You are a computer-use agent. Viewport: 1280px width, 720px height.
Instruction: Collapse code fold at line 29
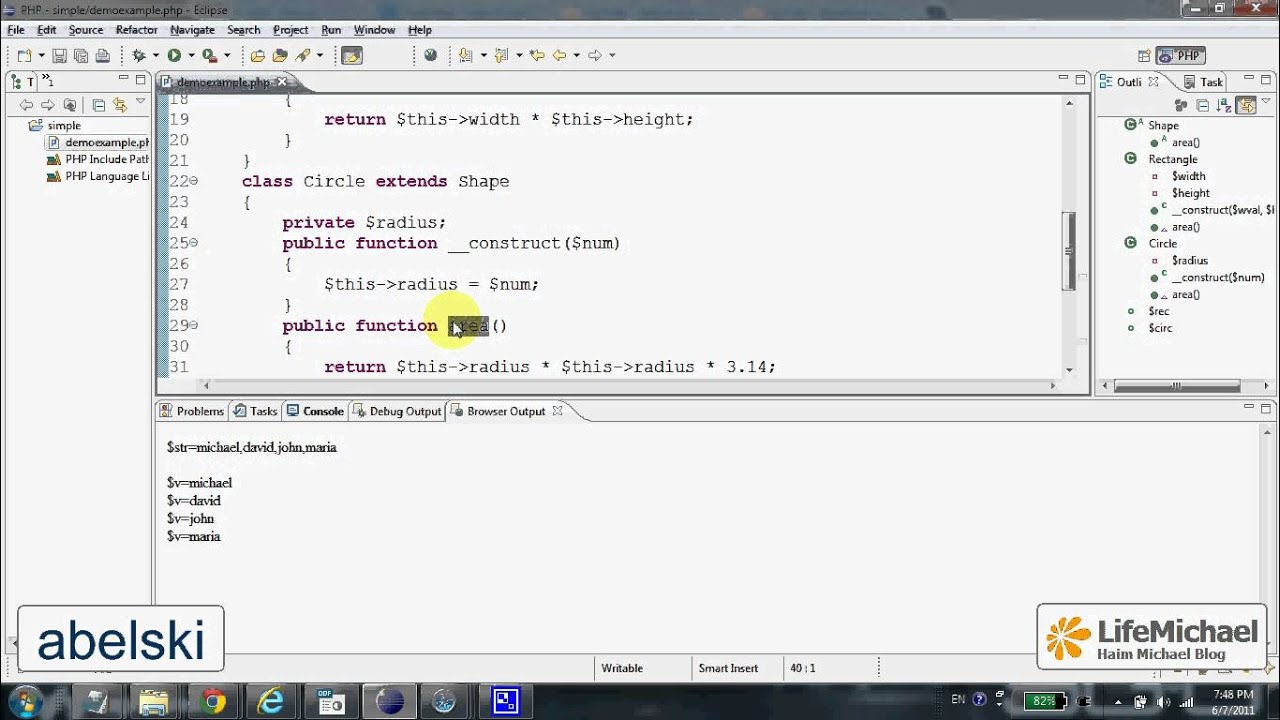click(x=194, y=325)
